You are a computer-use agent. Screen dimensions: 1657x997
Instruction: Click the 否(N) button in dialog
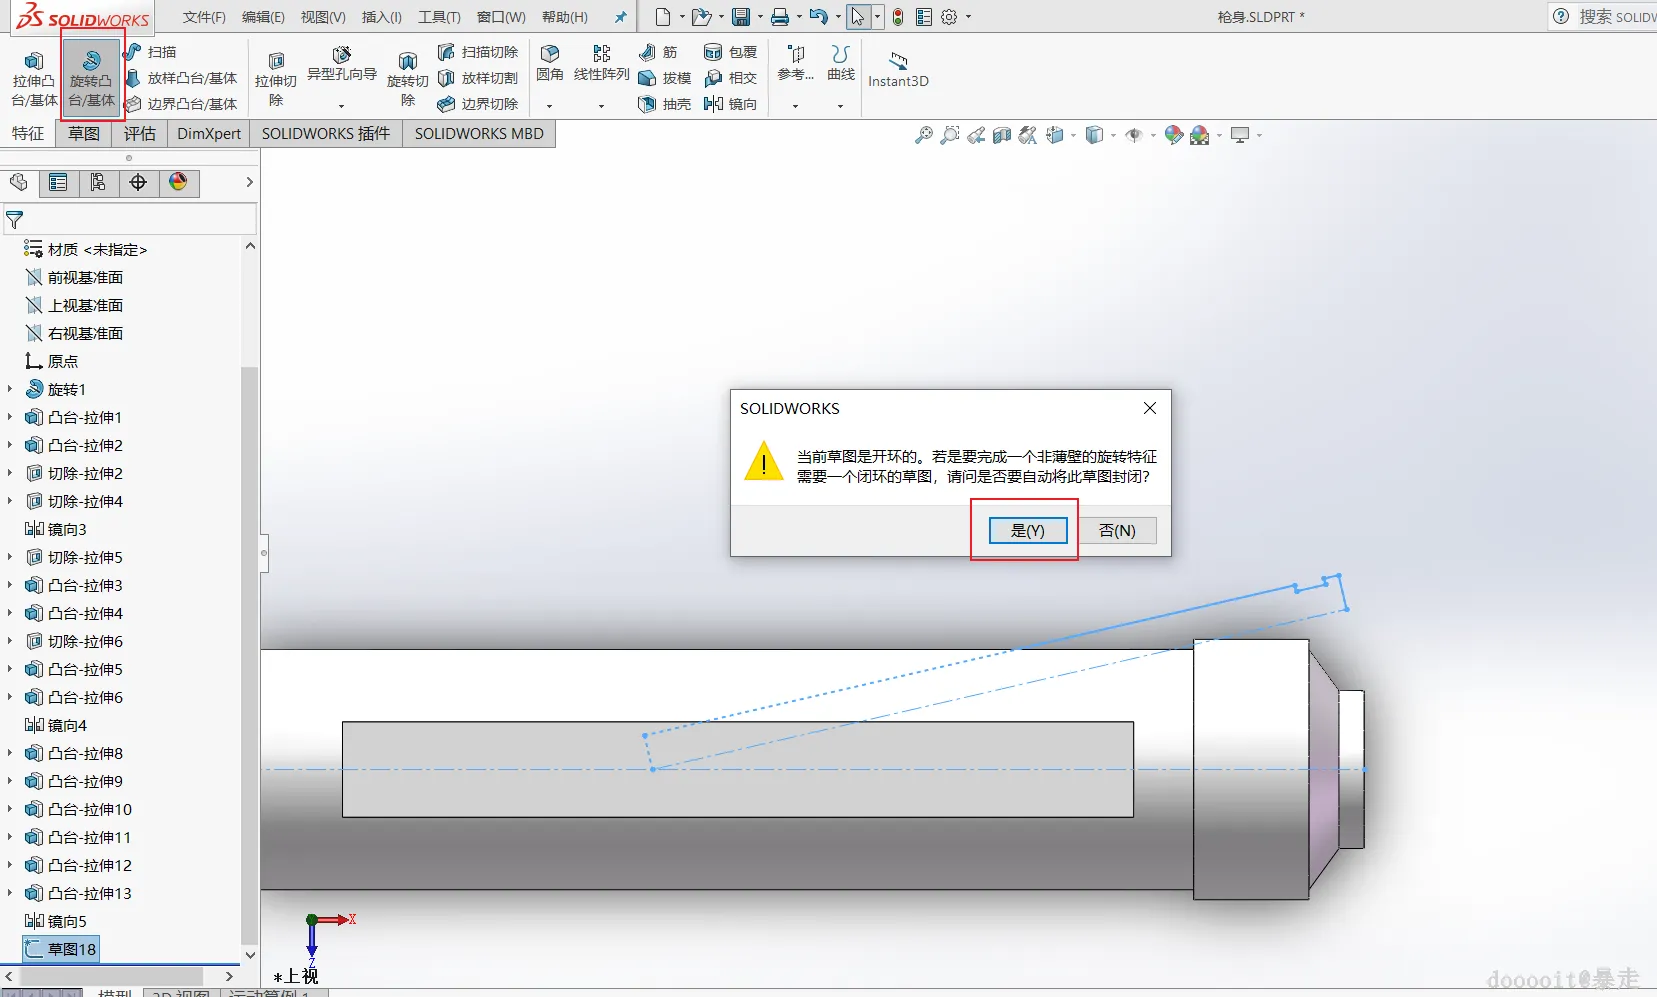coord(1117,530)
